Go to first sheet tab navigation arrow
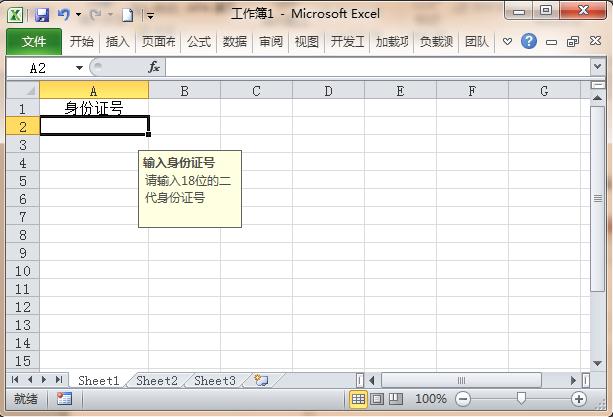This screenshot has width=613, height=417. (15, 379)
